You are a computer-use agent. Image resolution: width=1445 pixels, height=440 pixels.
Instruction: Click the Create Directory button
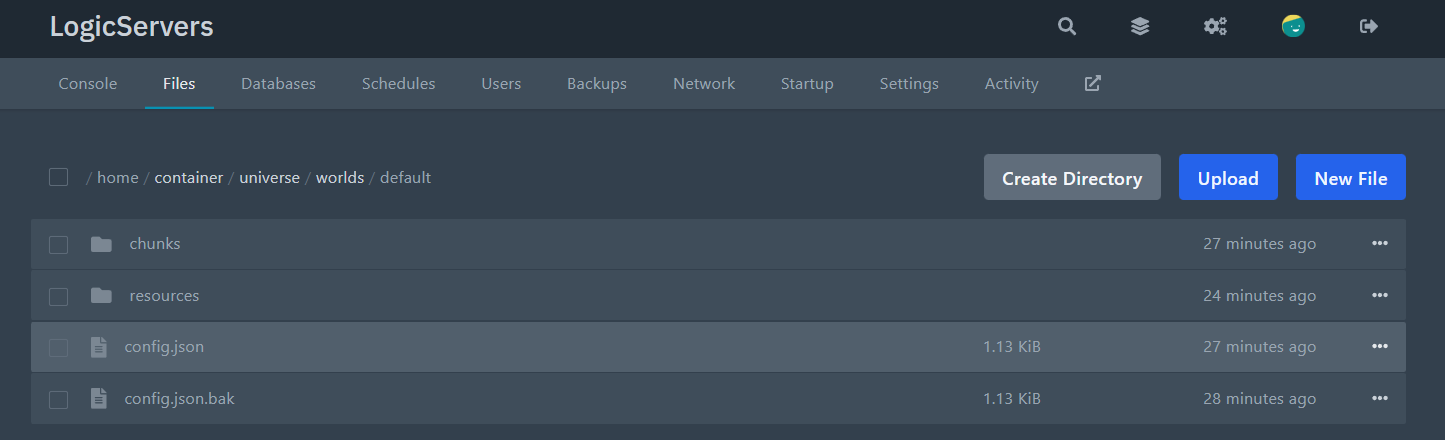pos(1072,178)
